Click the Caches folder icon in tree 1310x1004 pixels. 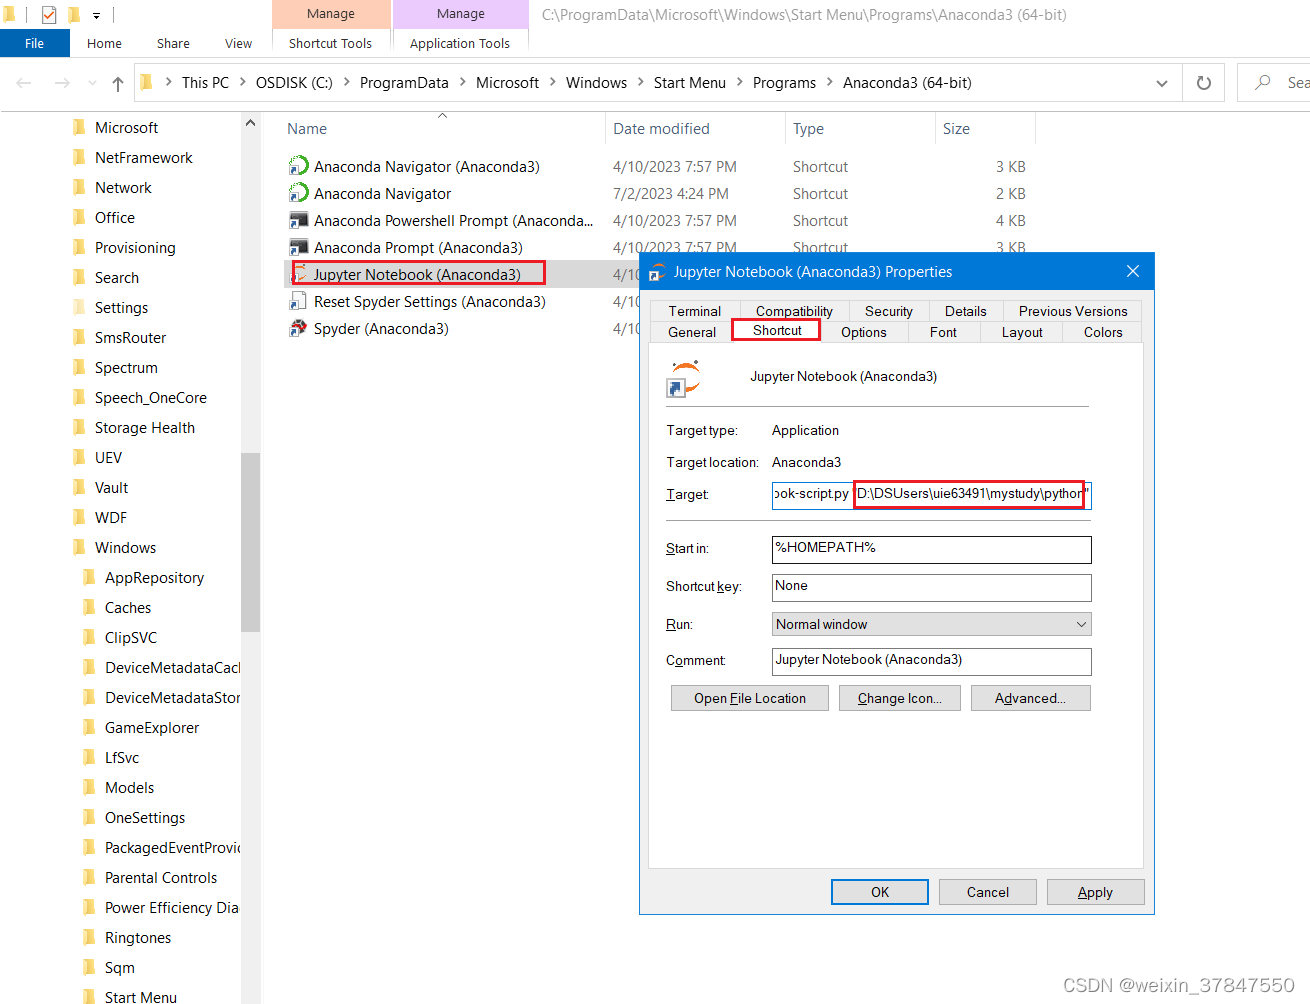89,607
